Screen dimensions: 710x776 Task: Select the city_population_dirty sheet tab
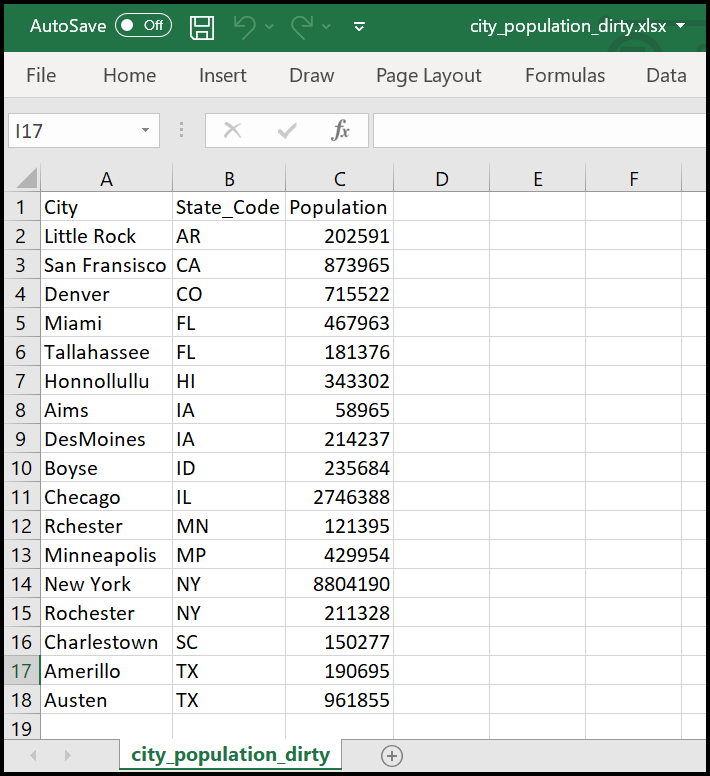[x=230, y=754]
